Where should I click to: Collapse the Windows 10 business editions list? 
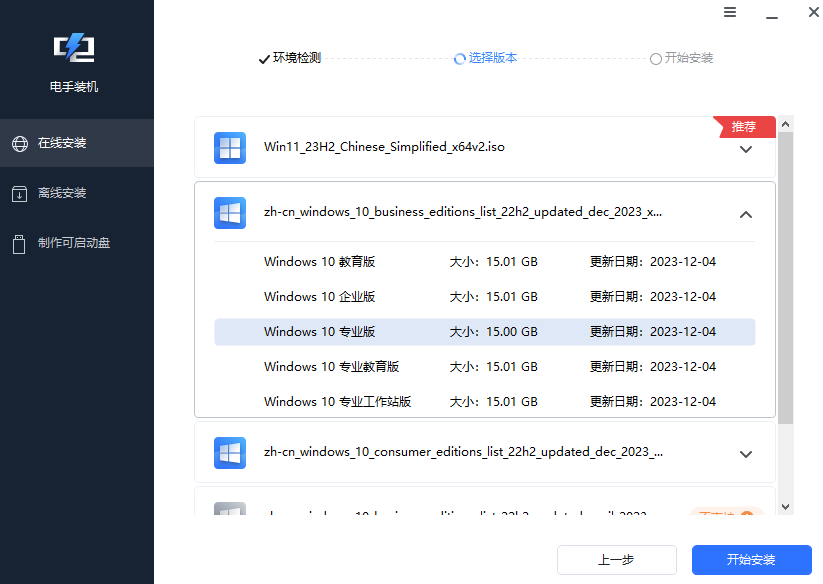pos(746,212)
